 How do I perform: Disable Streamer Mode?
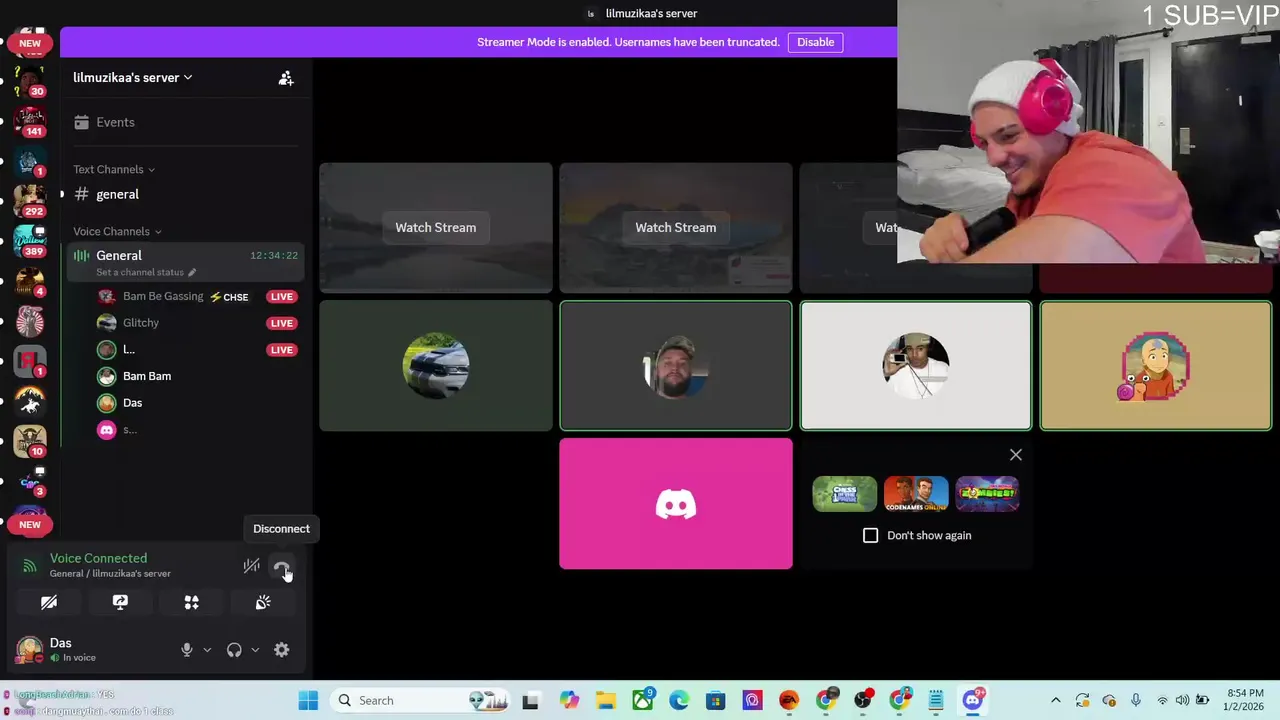[815, 42]
